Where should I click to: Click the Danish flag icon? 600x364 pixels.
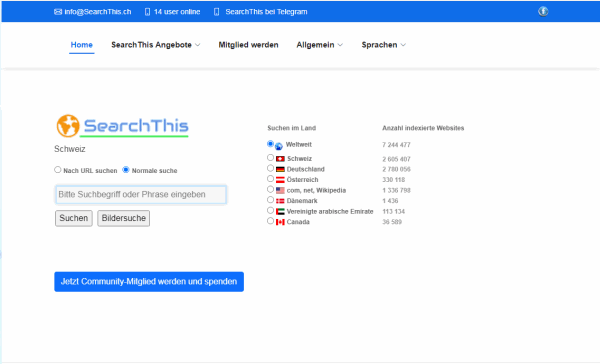(280, 201)
